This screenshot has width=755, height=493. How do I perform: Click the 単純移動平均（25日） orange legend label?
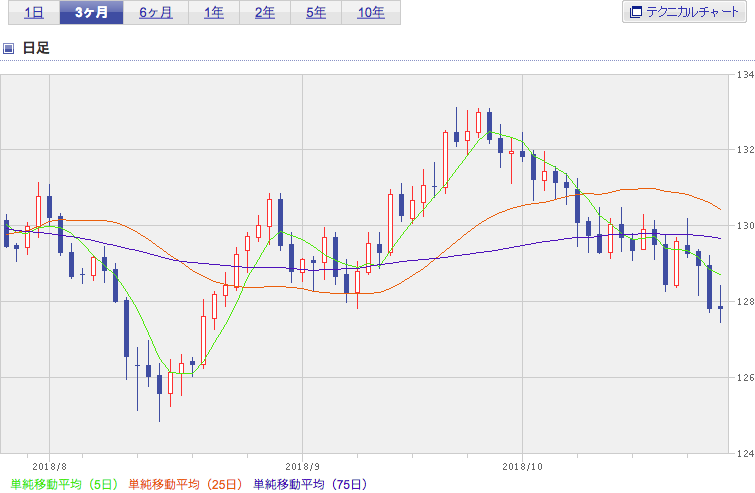pos(185,484)
